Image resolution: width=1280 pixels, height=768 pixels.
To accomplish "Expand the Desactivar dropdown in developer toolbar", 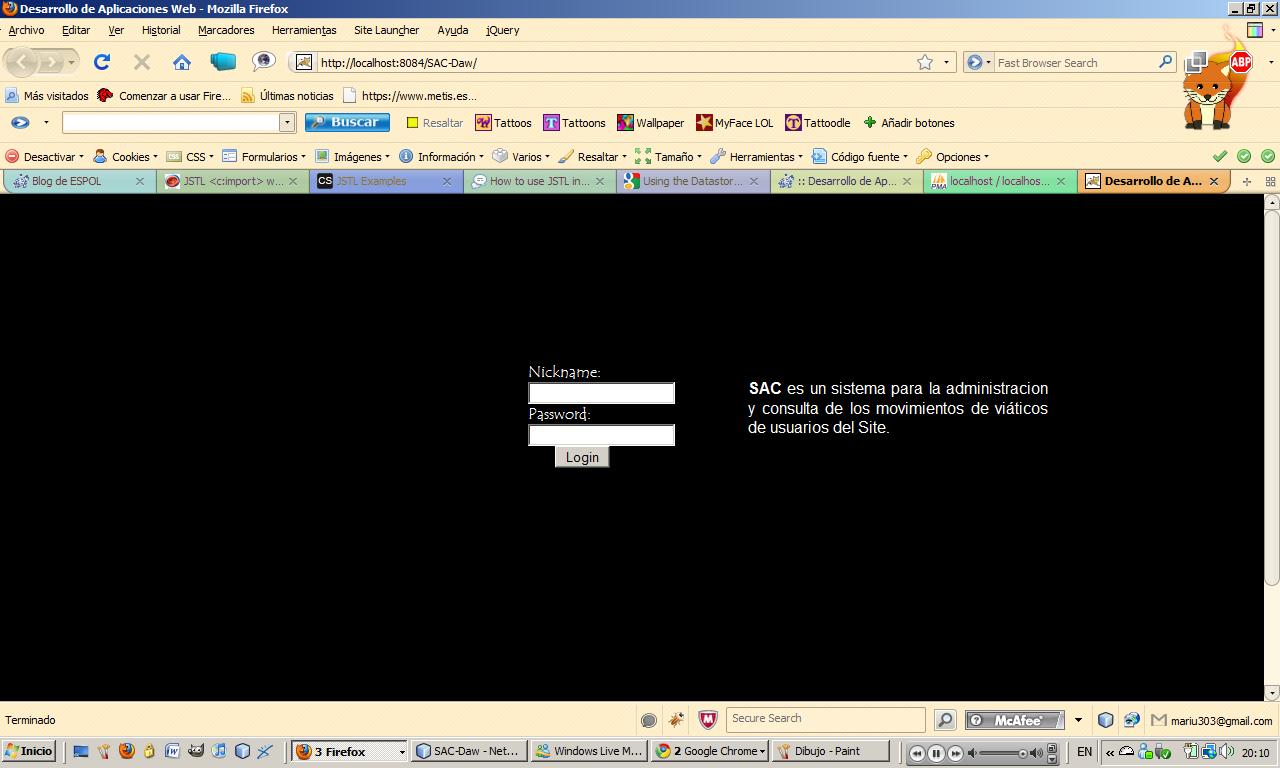I will 49,157.
